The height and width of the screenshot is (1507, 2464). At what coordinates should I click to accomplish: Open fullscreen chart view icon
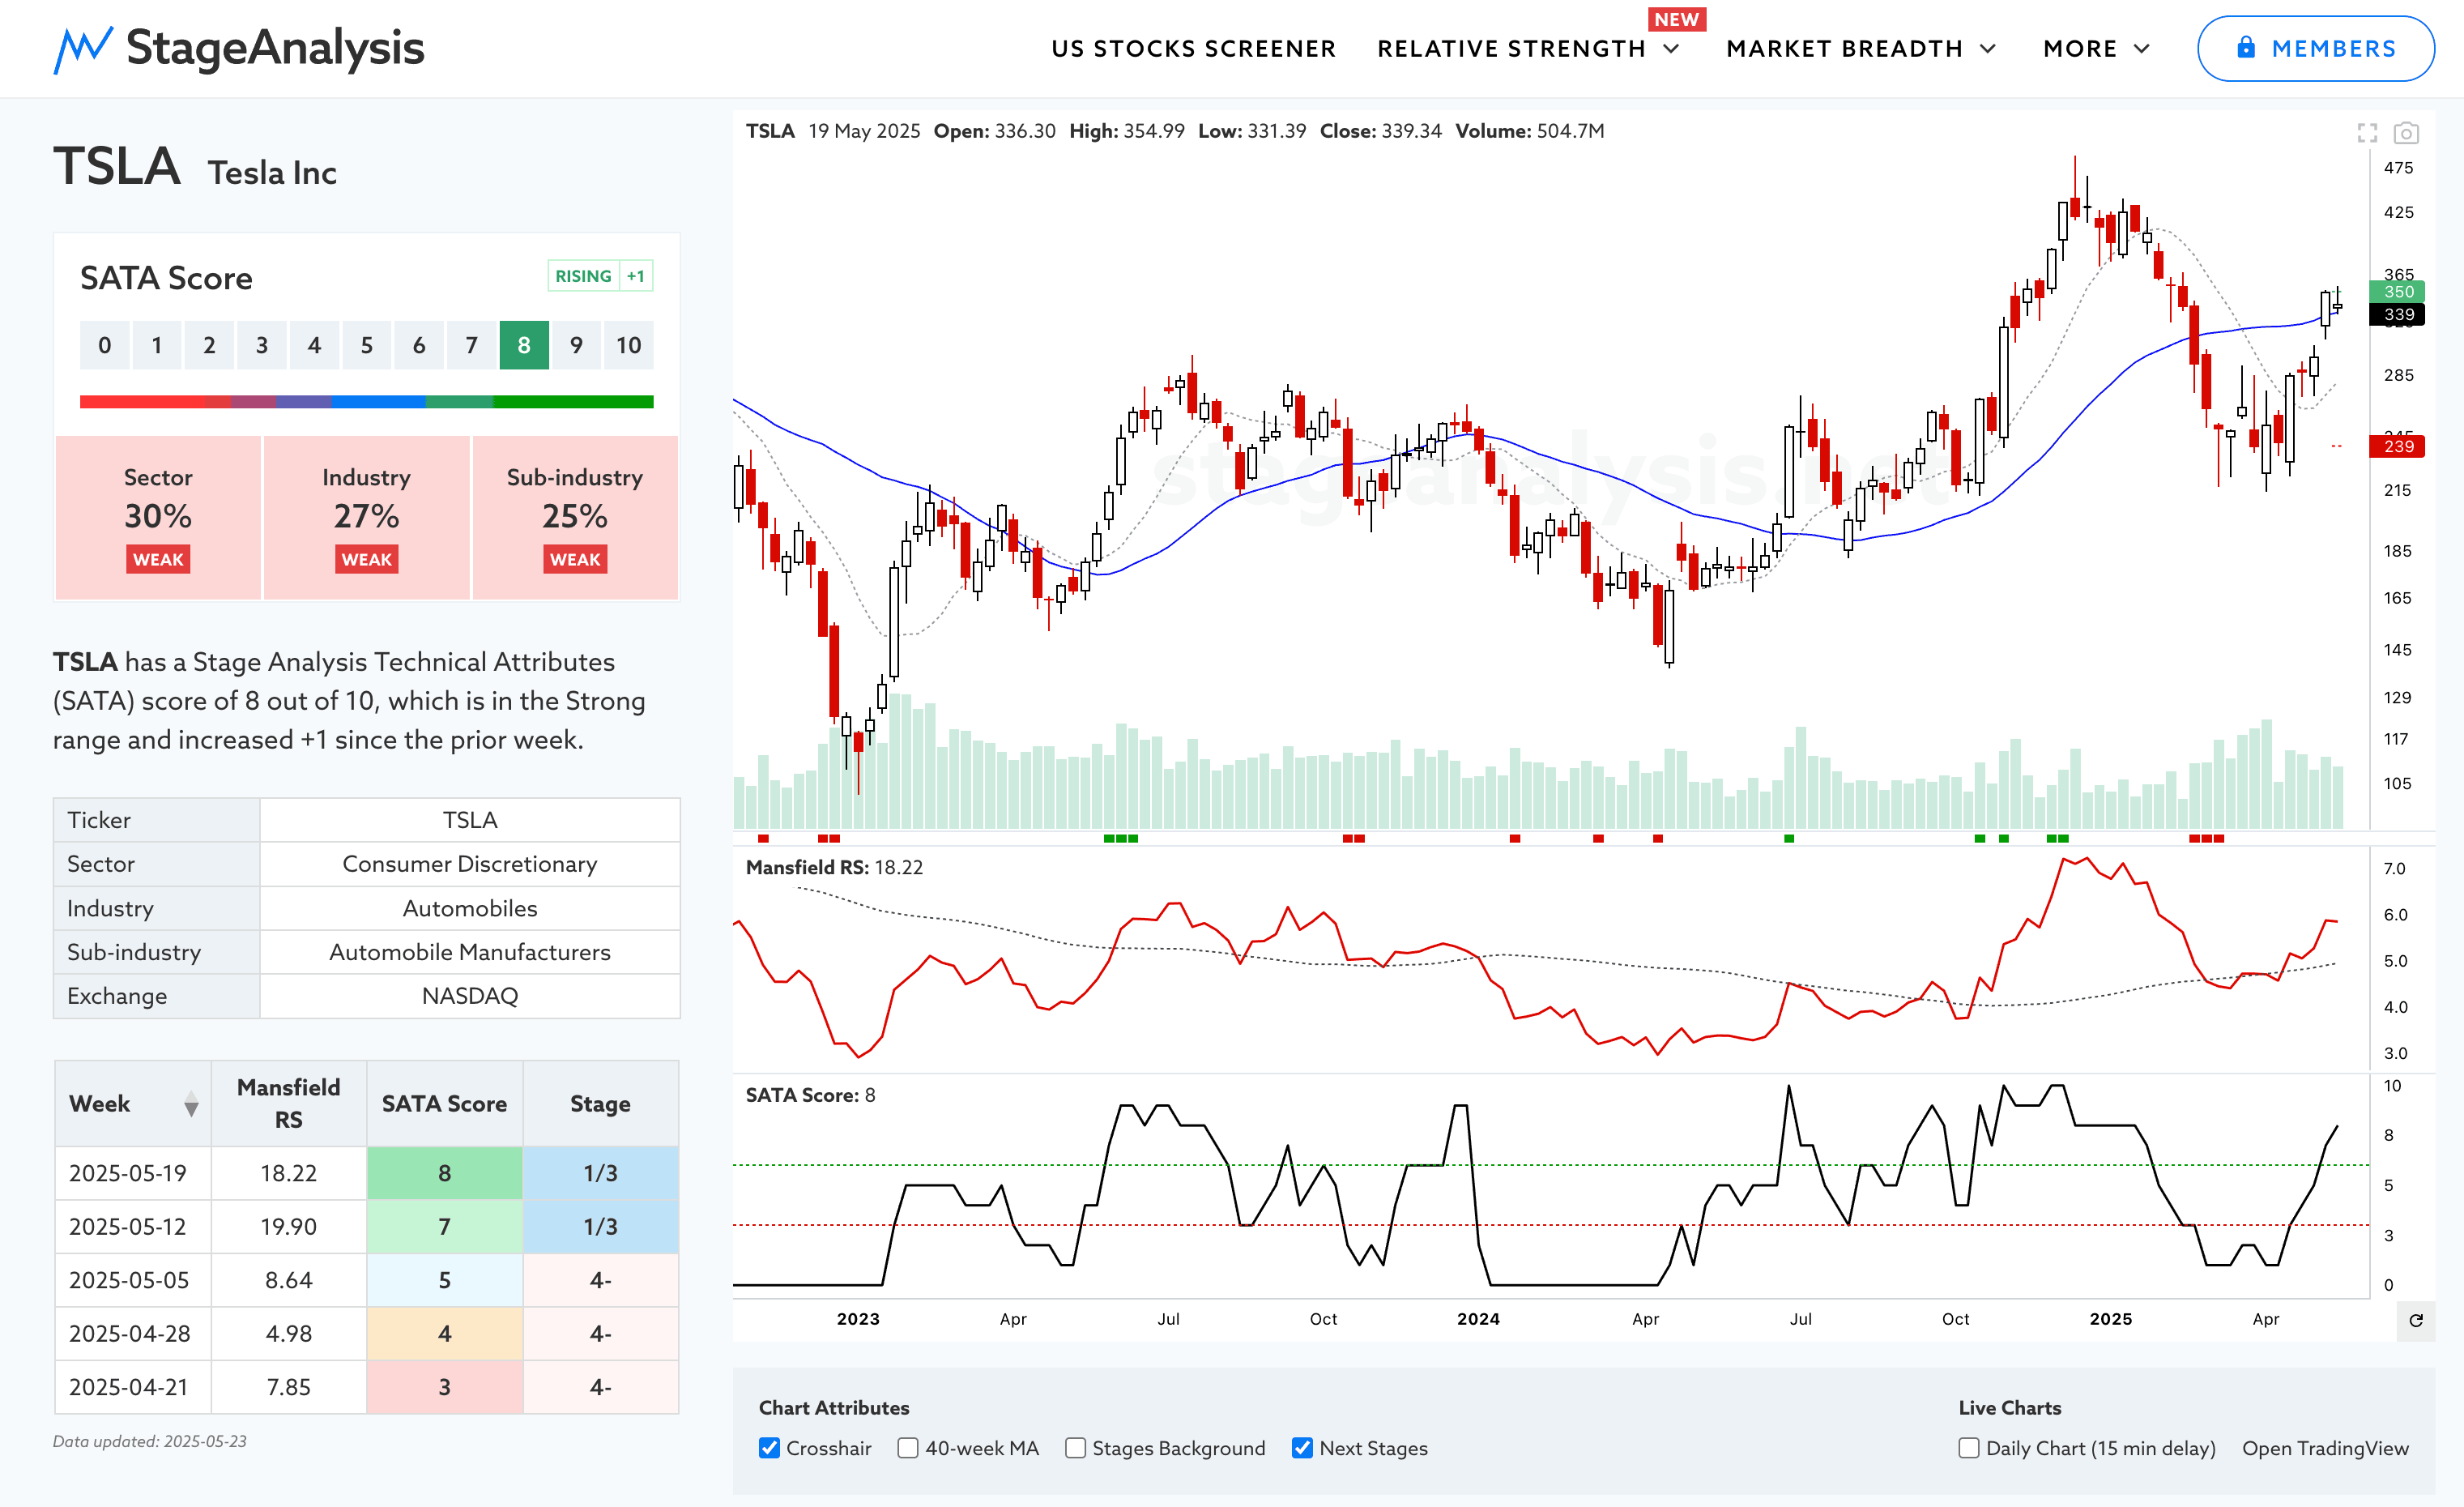point(2367,133)
